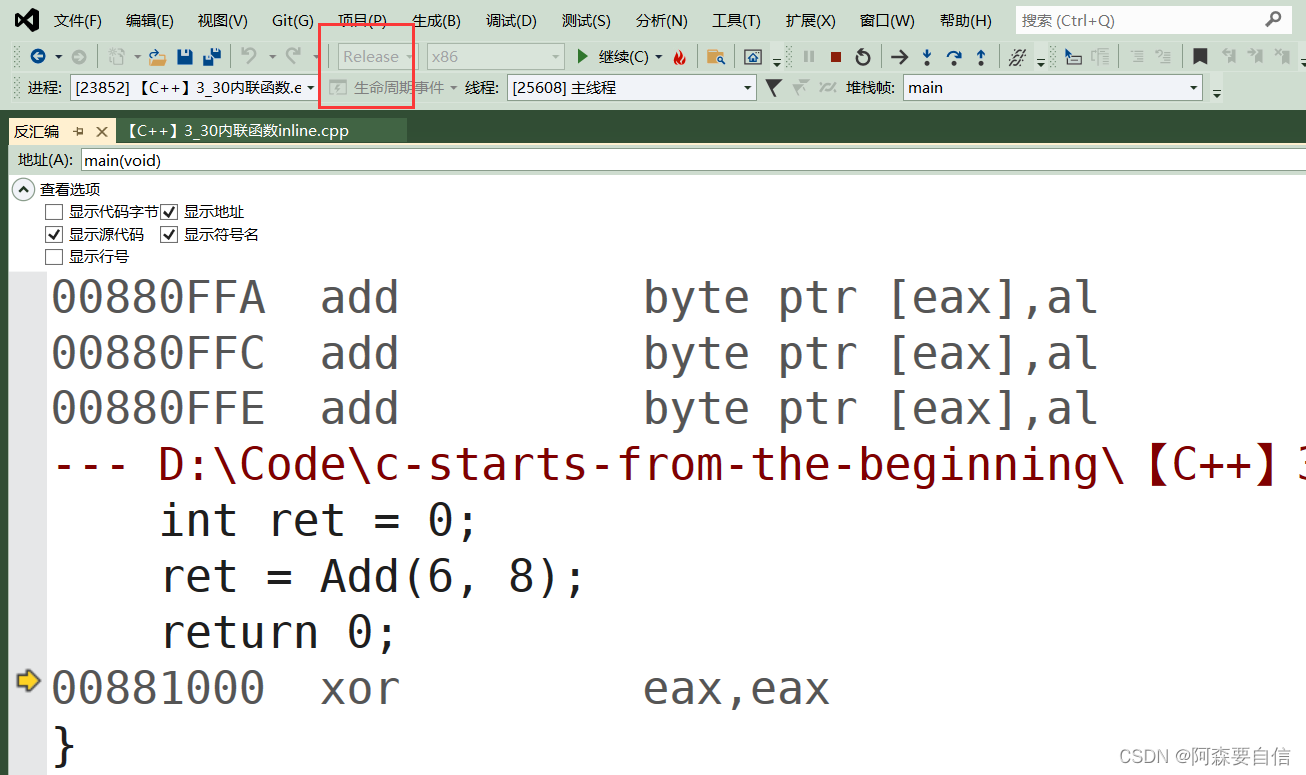Expand the 继续(C) dropdown arrow

coord(659,57)
